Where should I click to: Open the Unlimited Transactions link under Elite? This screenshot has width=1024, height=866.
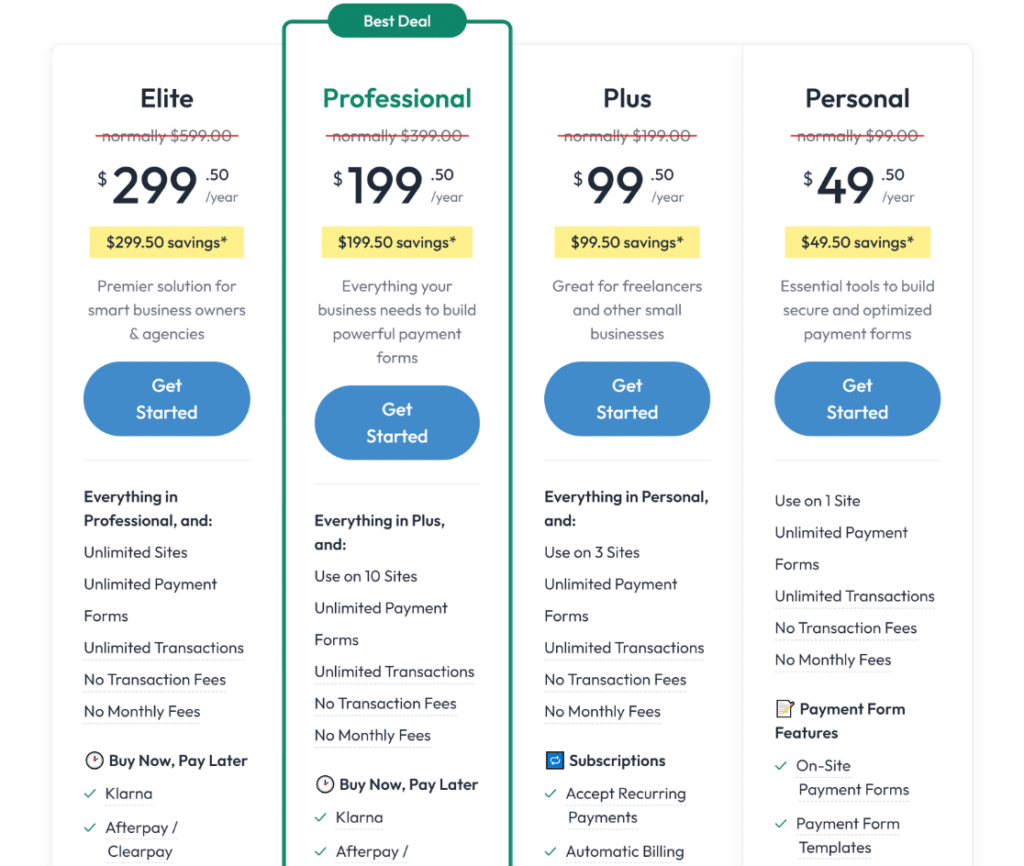click(163, 648)
